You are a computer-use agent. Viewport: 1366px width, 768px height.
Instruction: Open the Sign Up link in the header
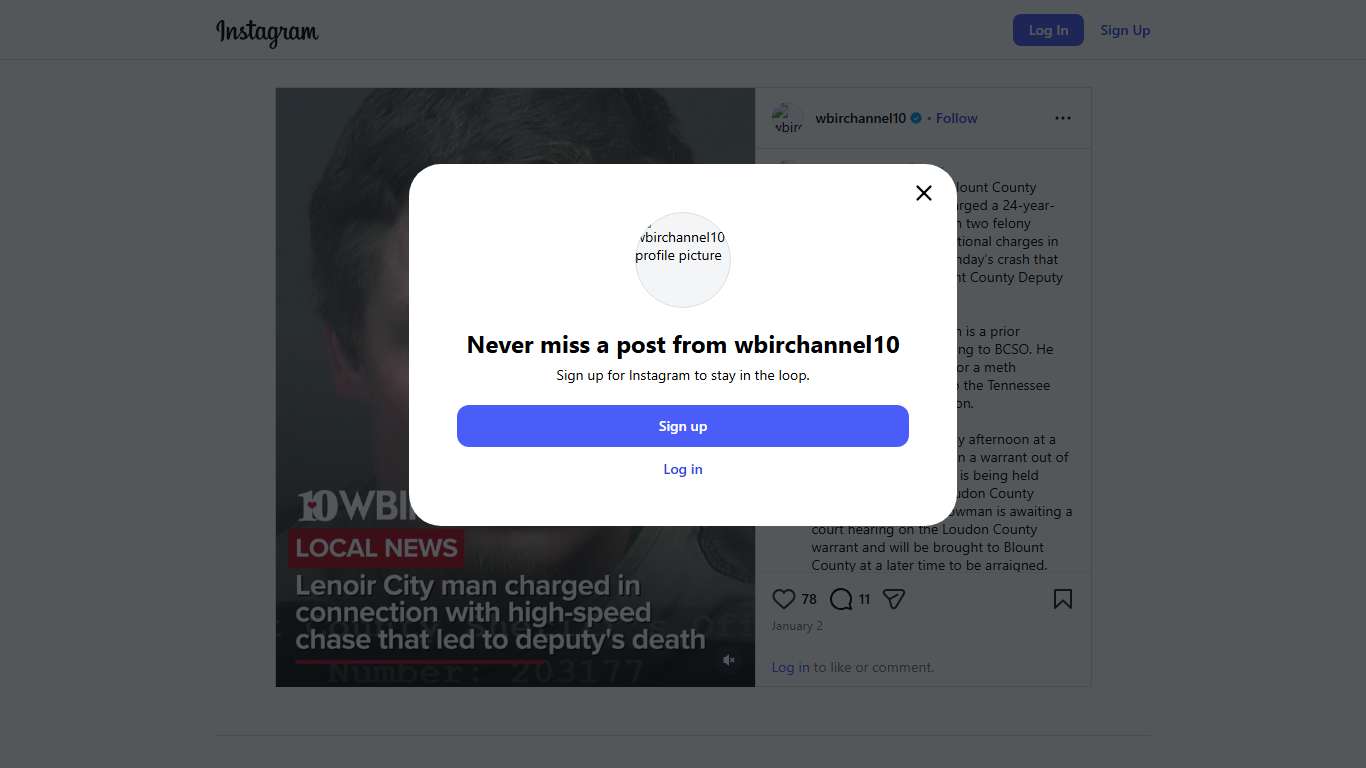click(1125, 30)
